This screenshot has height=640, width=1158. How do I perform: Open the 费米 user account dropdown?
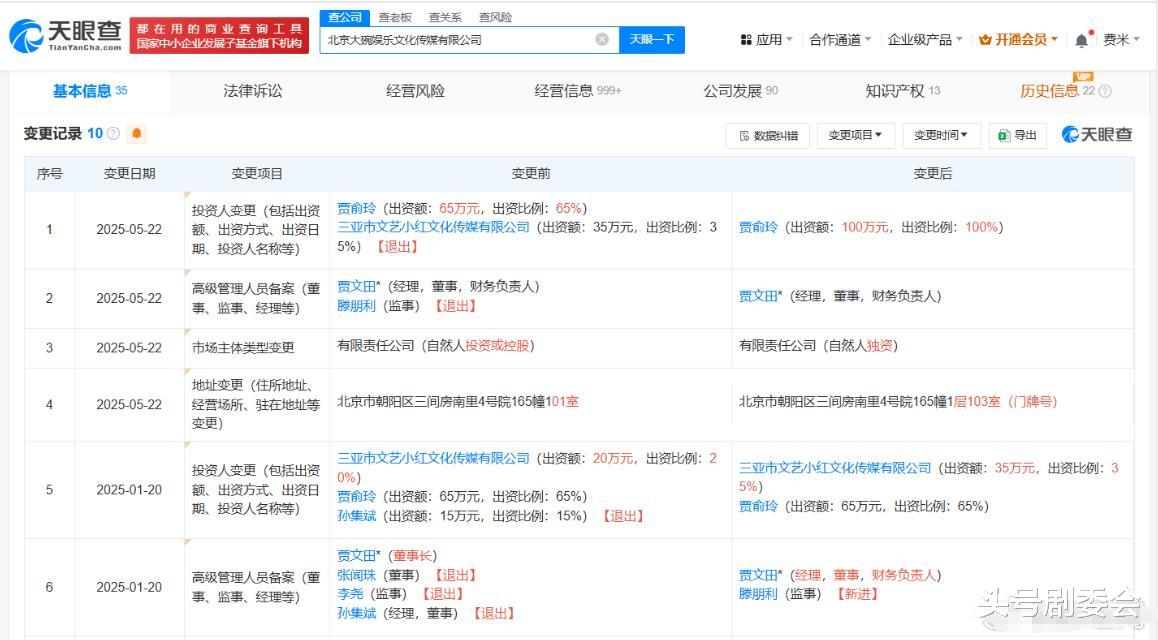tap(1121, 40)
